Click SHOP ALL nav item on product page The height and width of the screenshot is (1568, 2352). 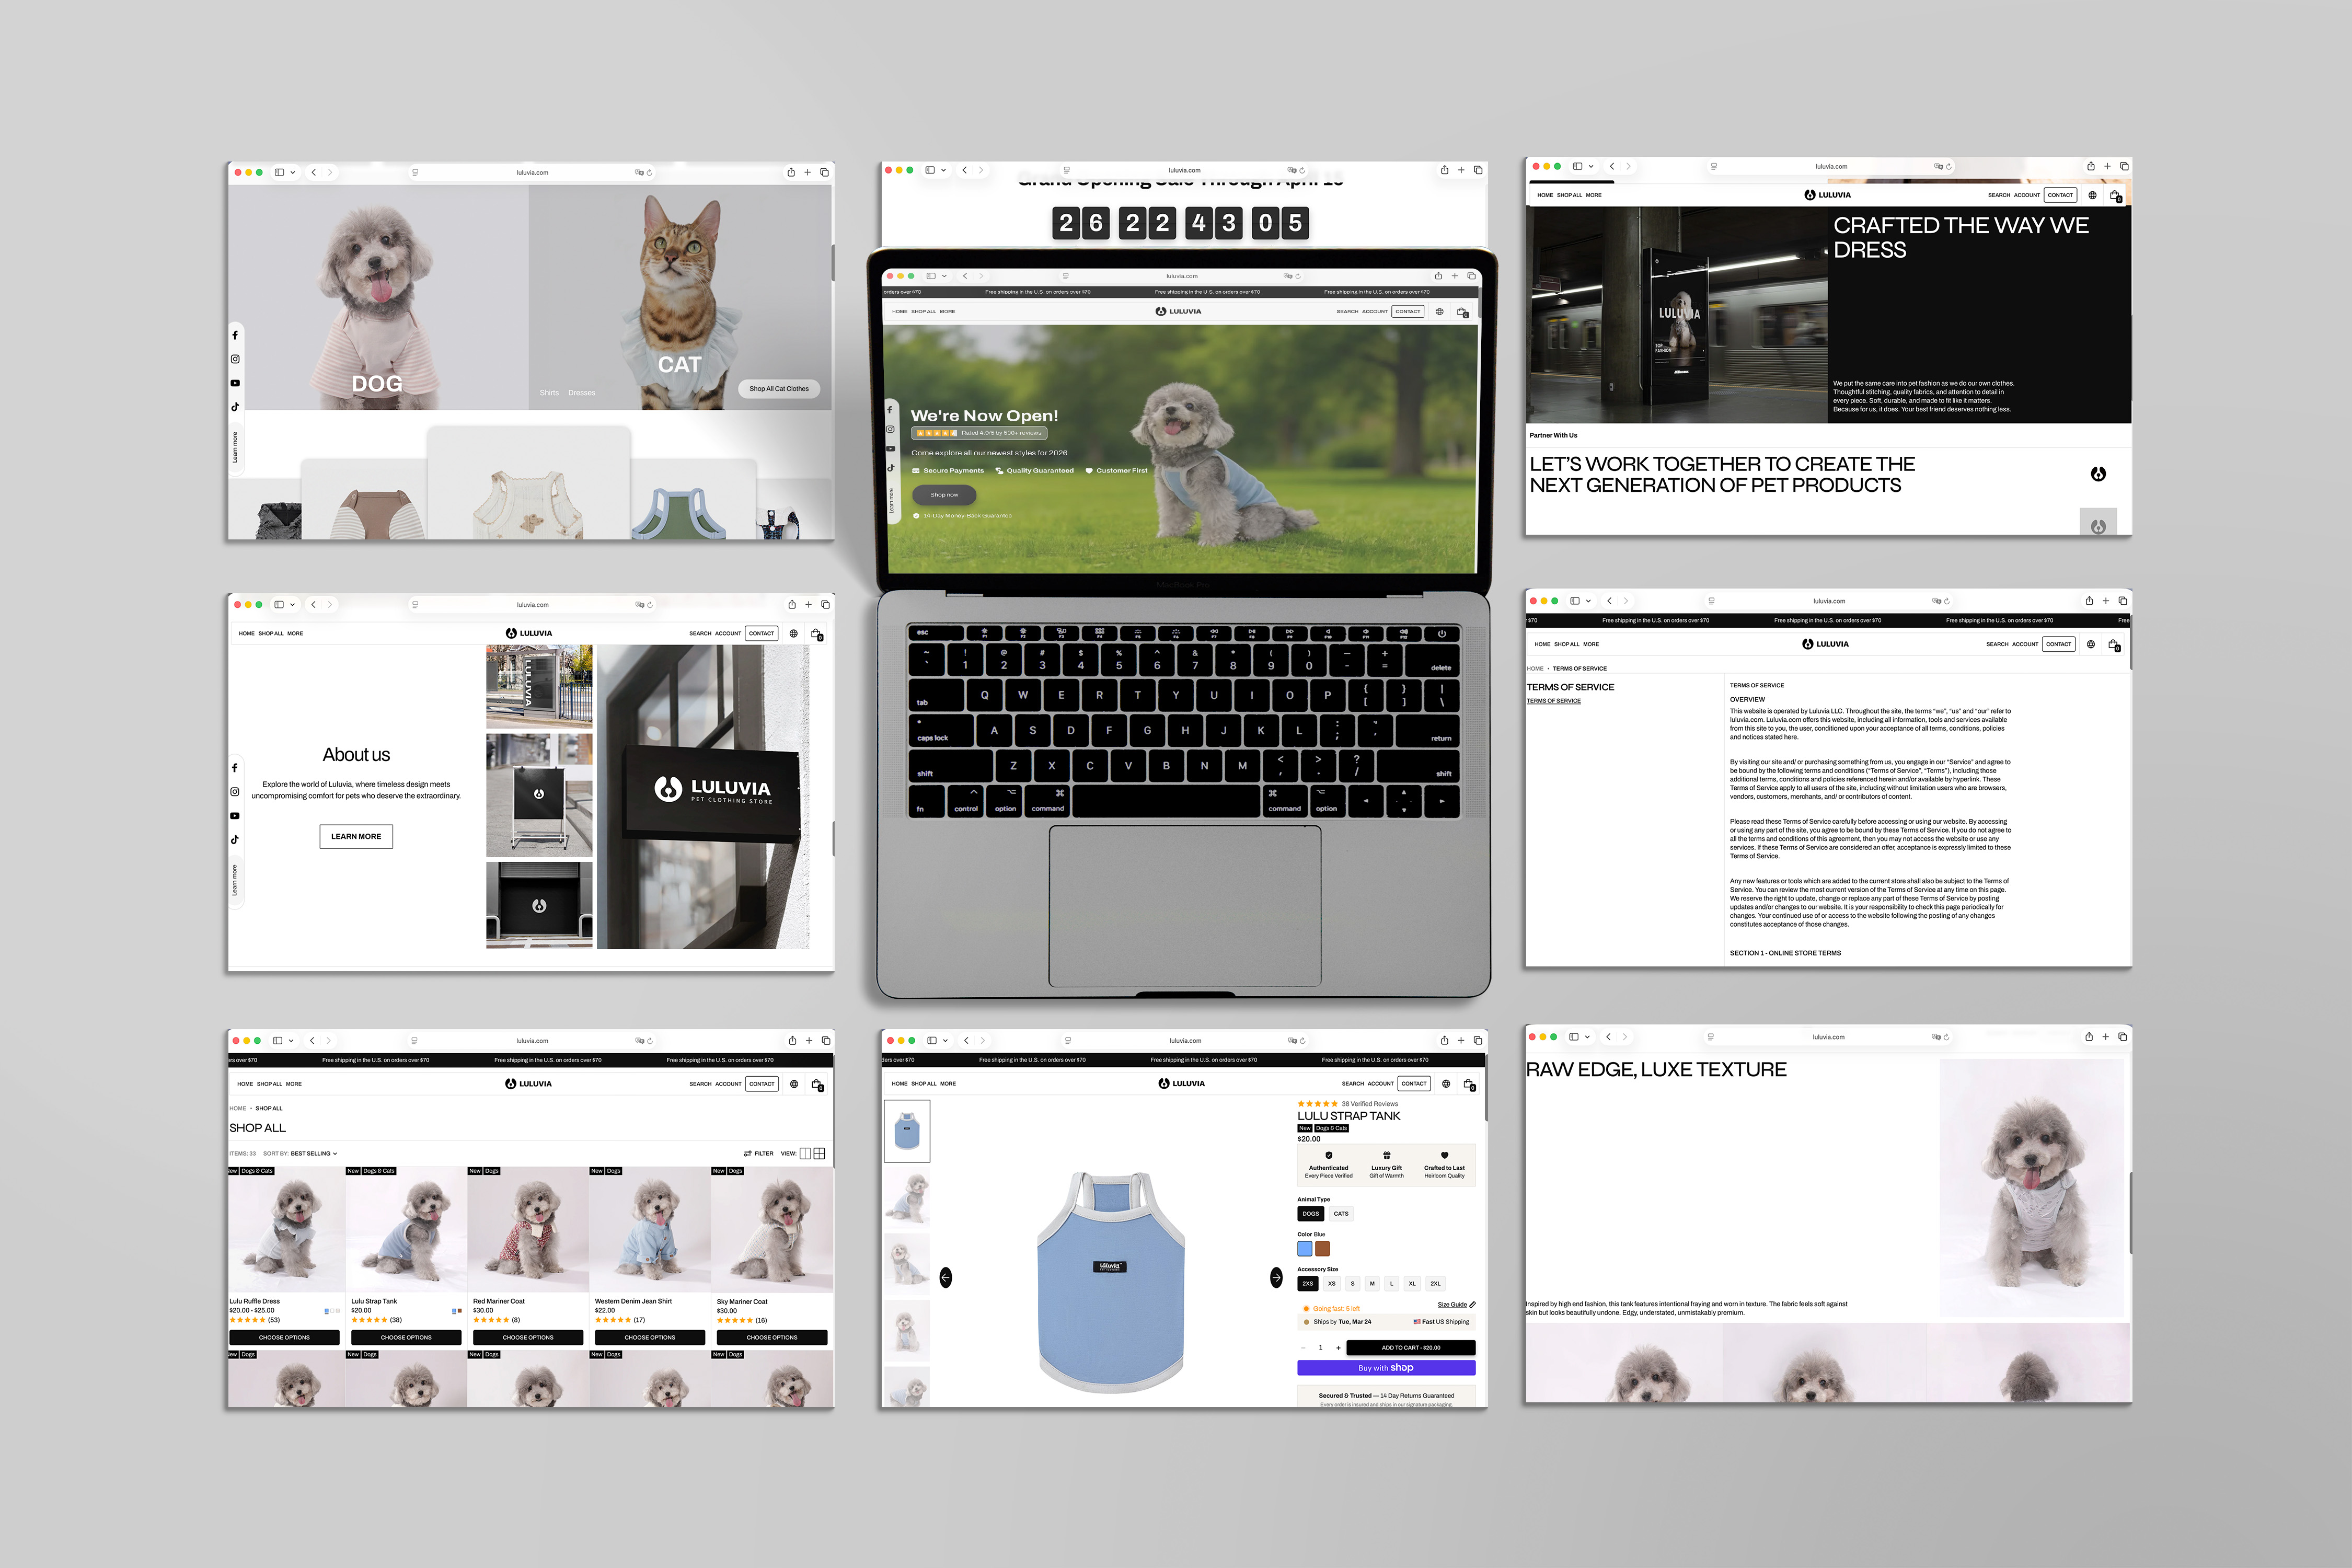923,1083
